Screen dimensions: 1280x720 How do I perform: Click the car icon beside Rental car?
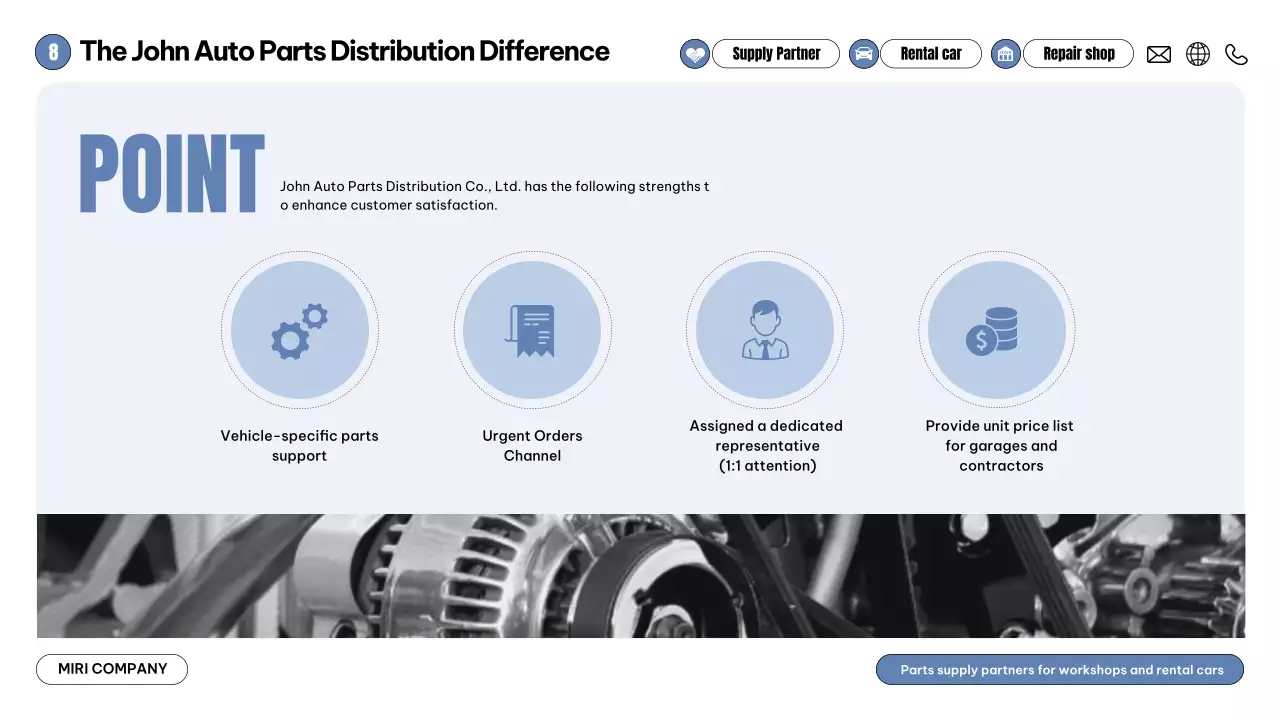coord(864,54)
